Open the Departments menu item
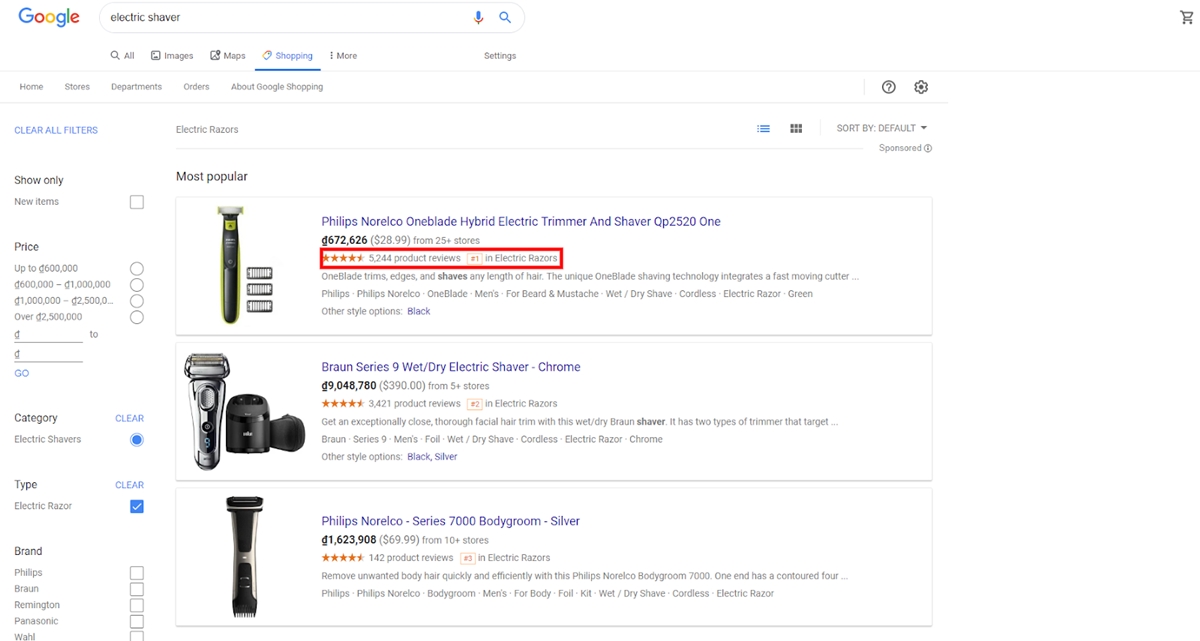 [136, 87]
